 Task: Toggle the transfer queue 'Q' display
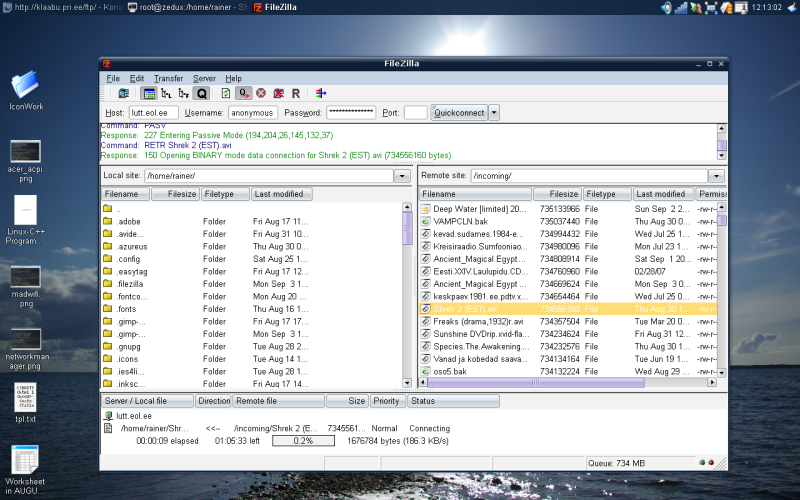pos(202,93)
